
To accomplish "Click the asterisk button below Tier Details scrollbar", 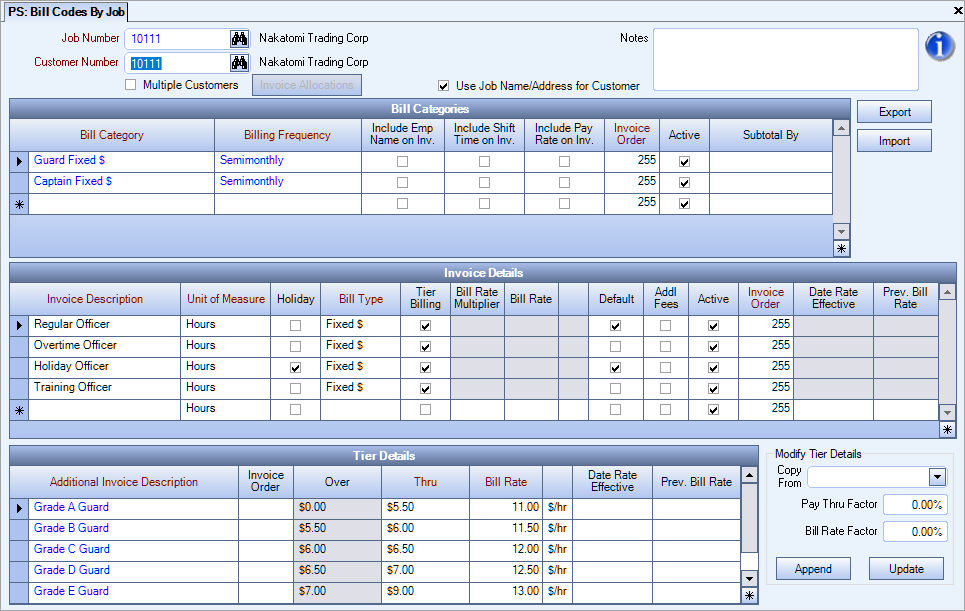I will point(748,596).
